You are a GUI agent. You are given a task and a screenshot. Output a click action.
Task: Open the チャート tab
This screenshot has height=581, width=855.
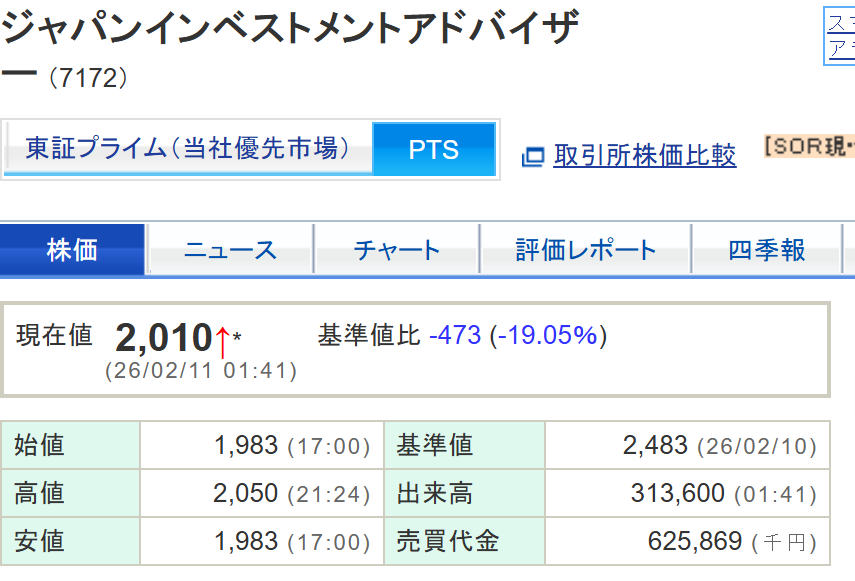397,250
